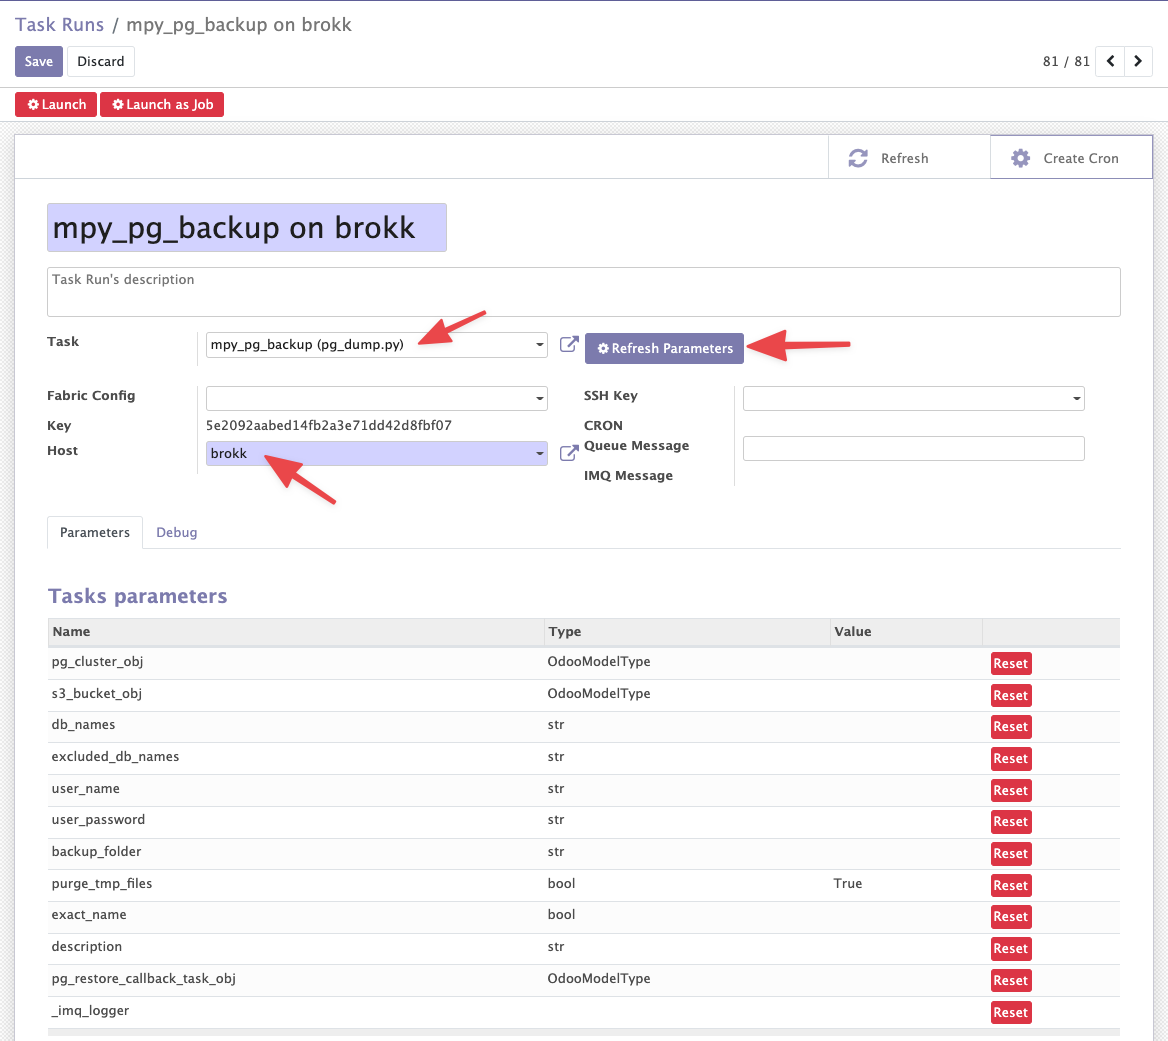Screen dimensions: 1168x1041
Task: Discard changes to the record
Action: [x=101, y=61]
